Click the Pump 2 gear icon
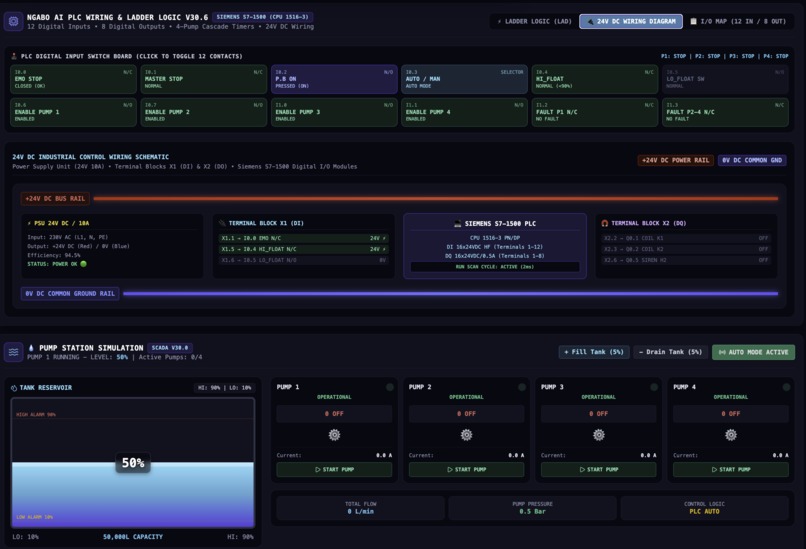 click(466, 435)
